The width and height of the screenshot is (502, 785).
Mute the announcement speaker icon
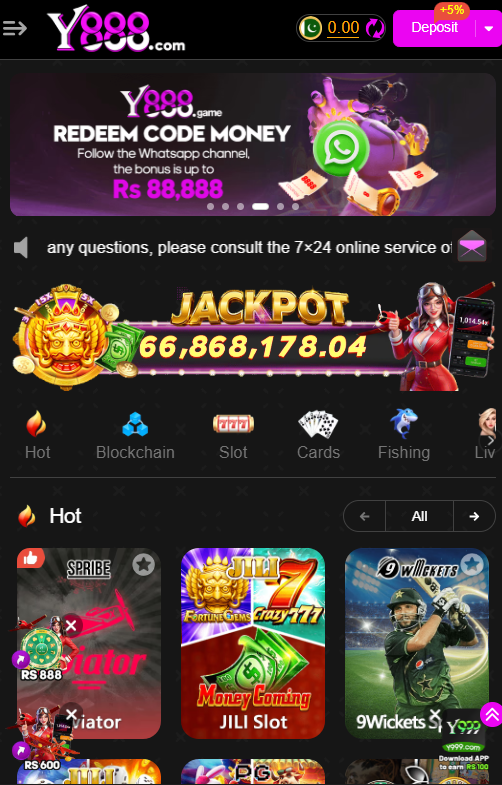point(21,247)
